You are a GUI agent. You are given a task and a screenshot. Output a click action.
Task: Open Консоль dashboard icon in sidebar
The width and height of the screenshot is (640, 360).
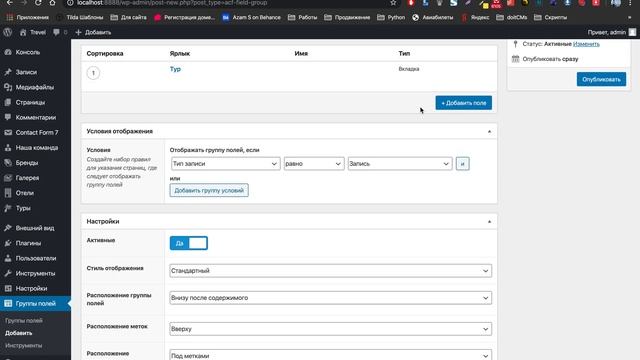pyautogui.click(x=8, y=52)
